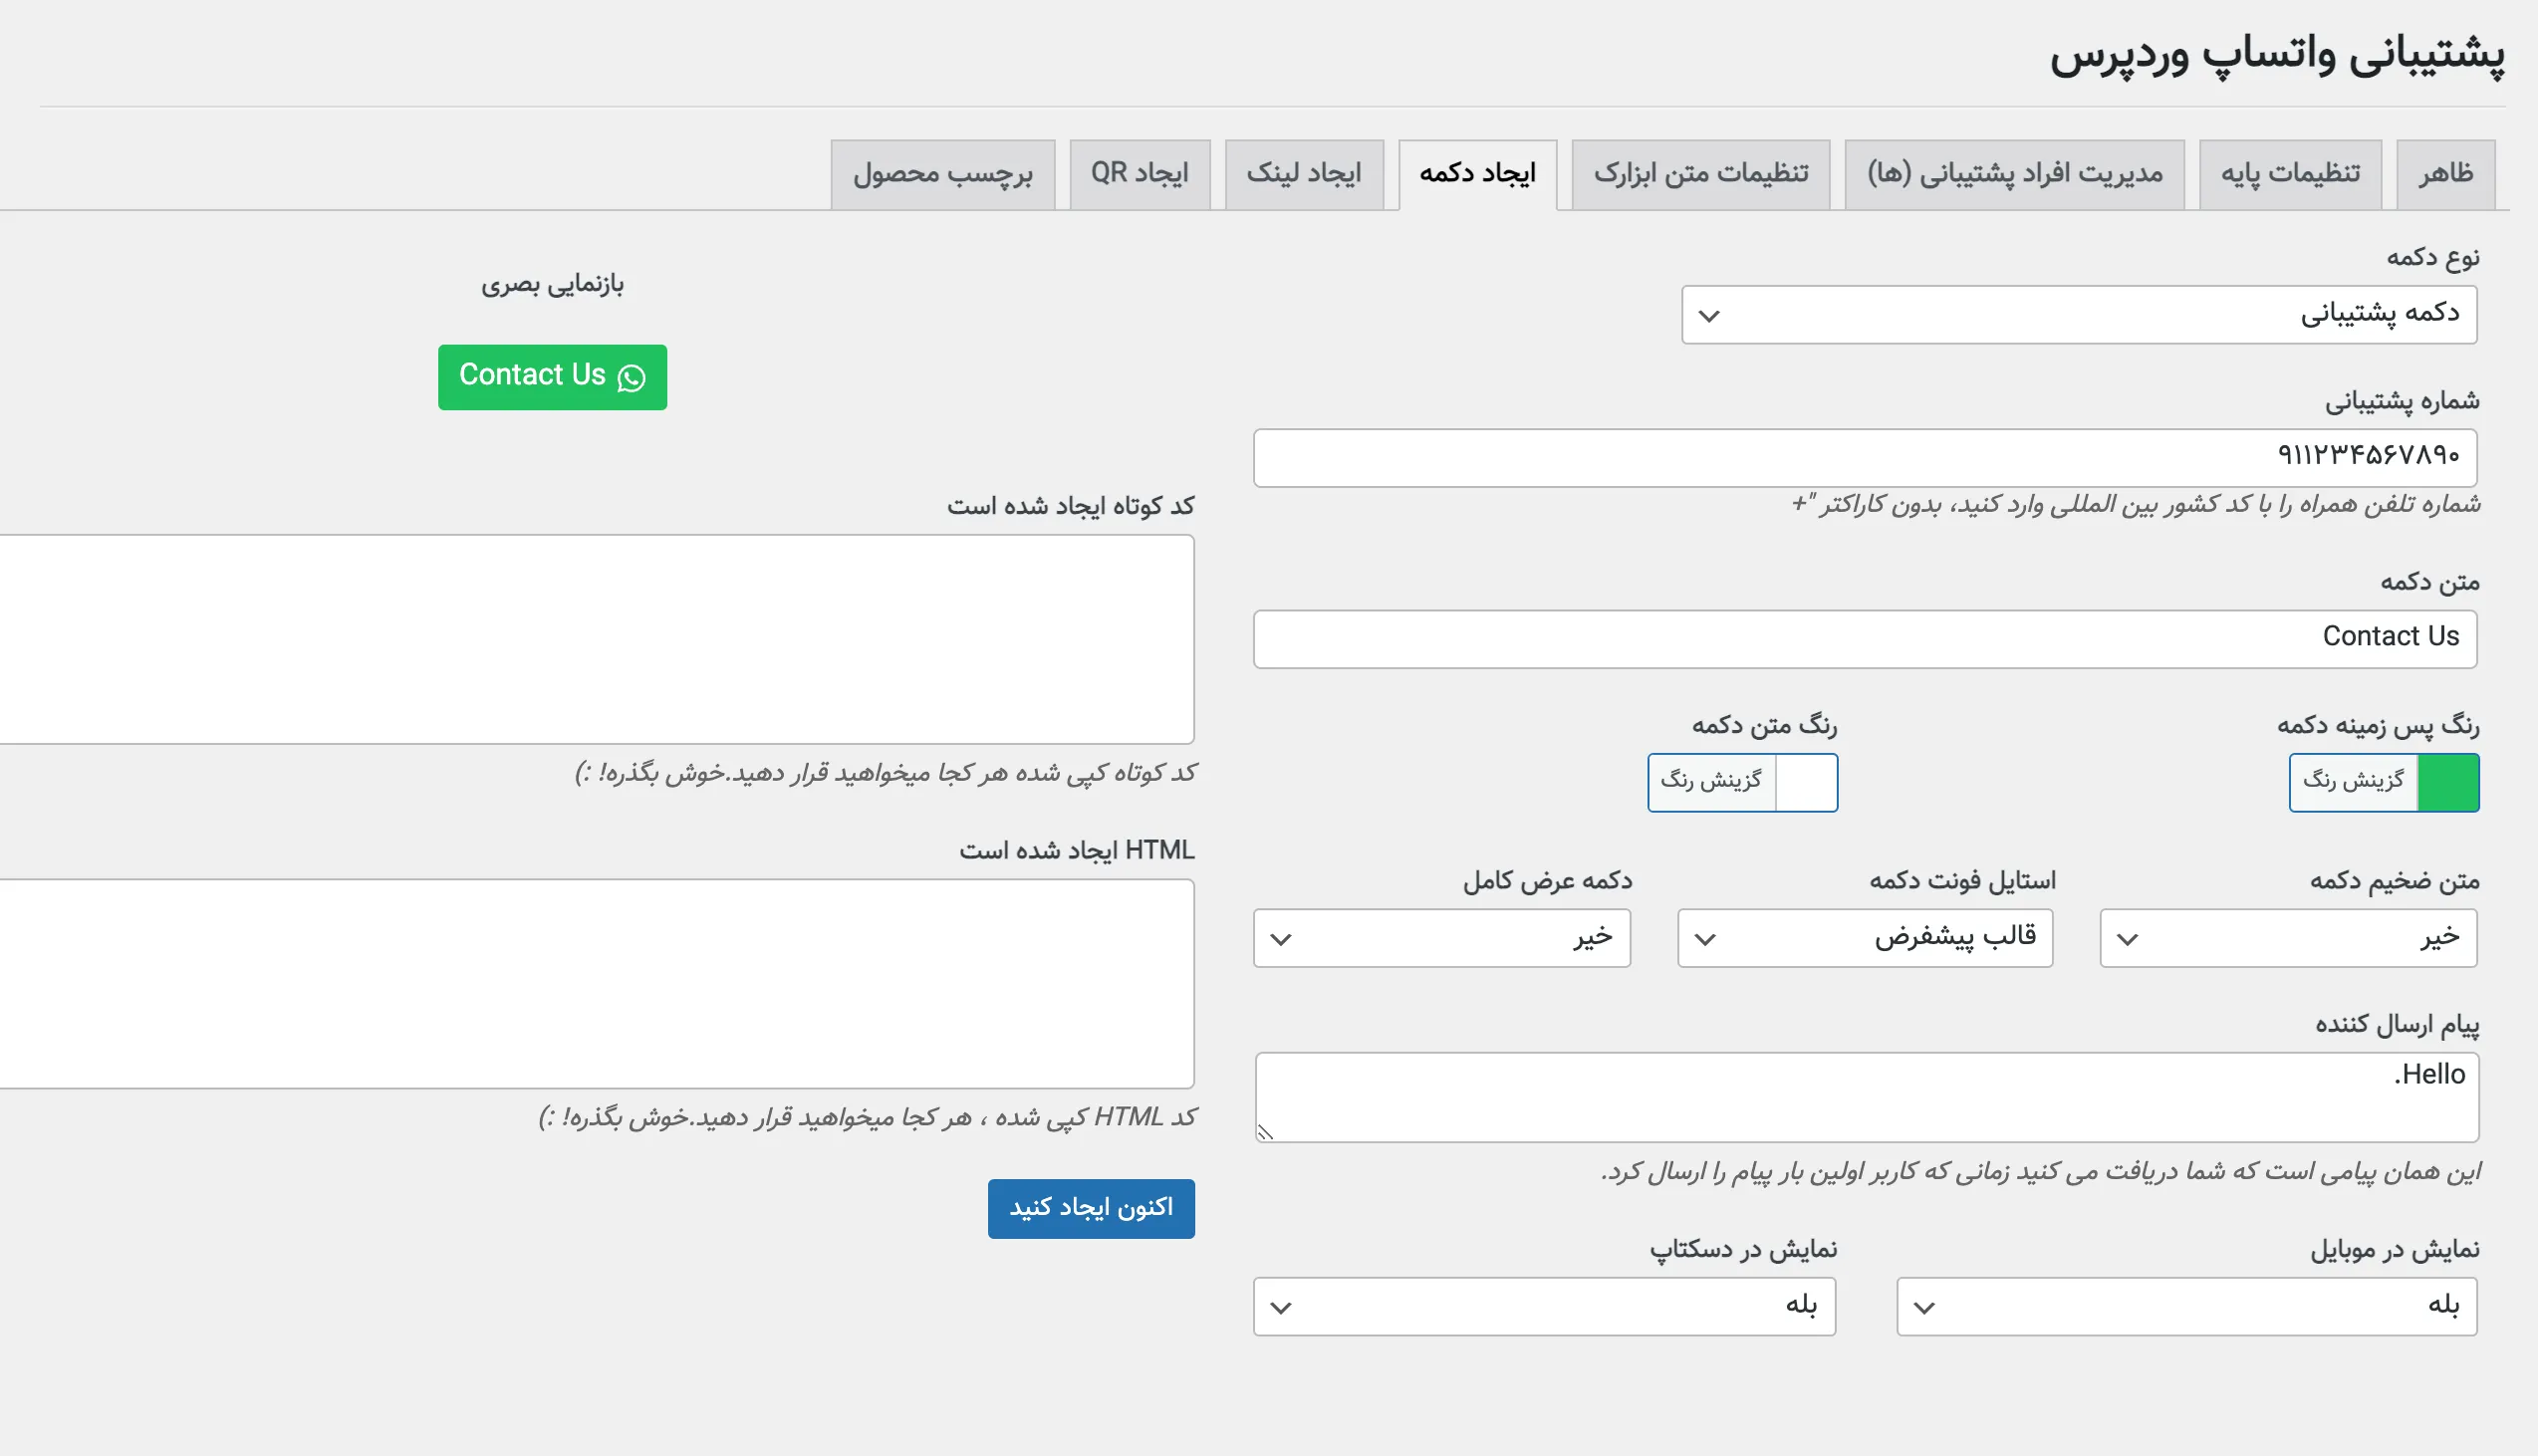Click the generated HTML code textarea

tap(597, 984)
